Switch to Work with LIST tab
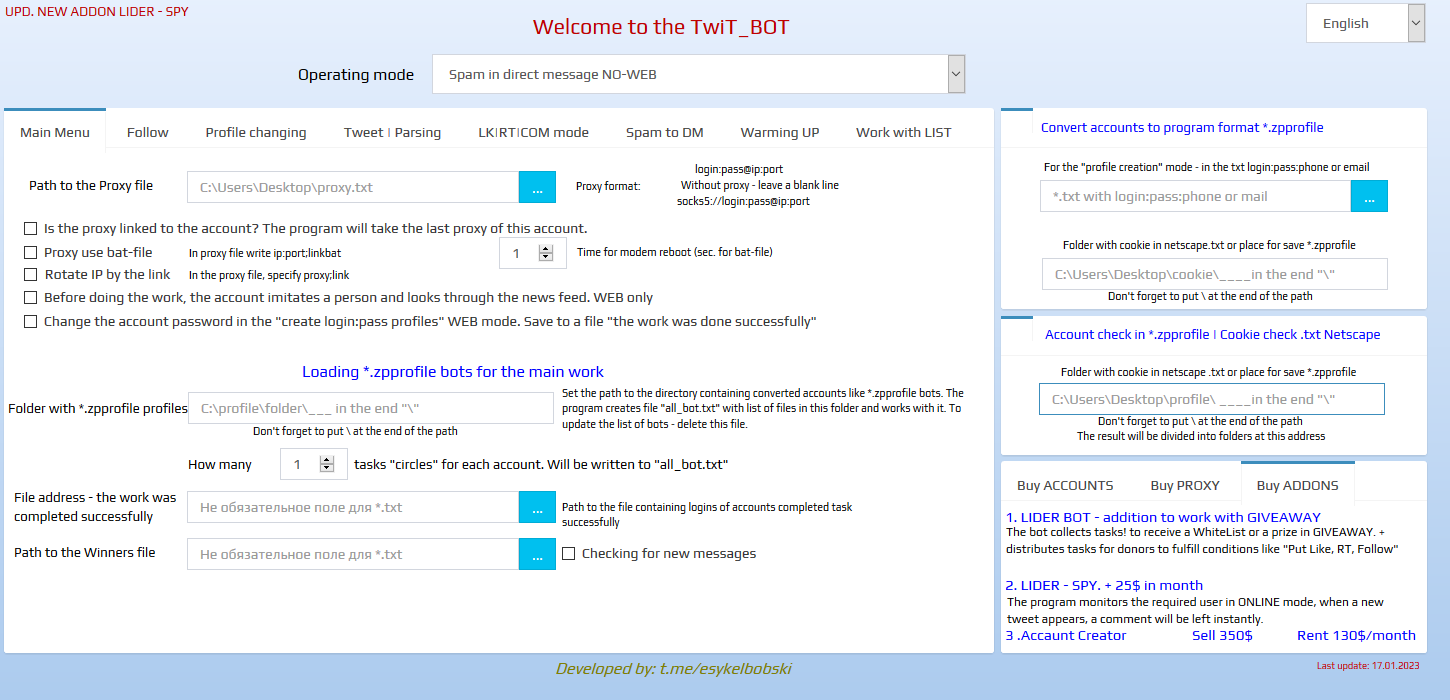Screen dimensions: 1450x700 point(904,132)
